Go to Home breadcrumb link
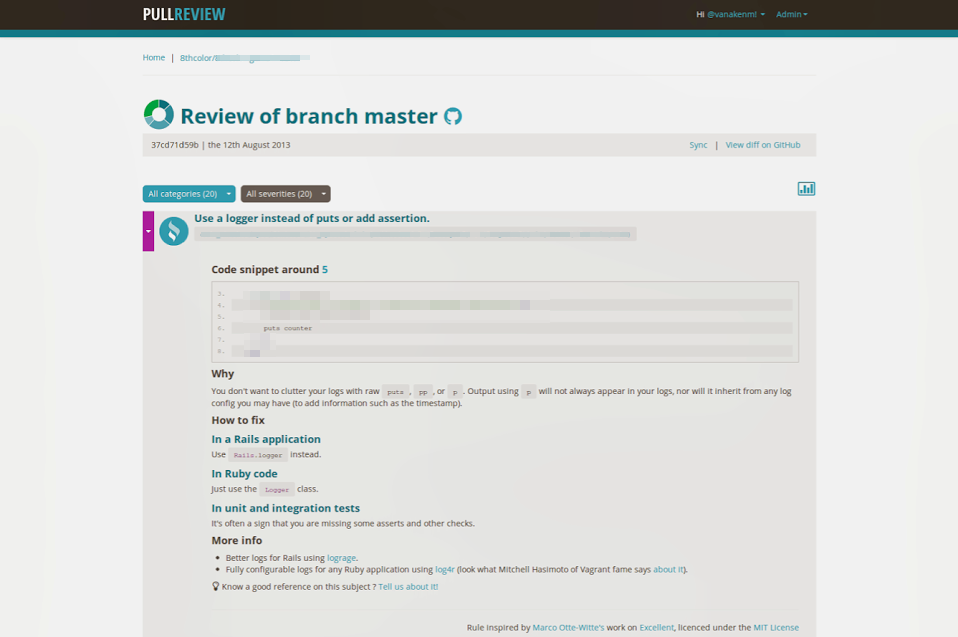958x637 pixels. coord(154,57)
